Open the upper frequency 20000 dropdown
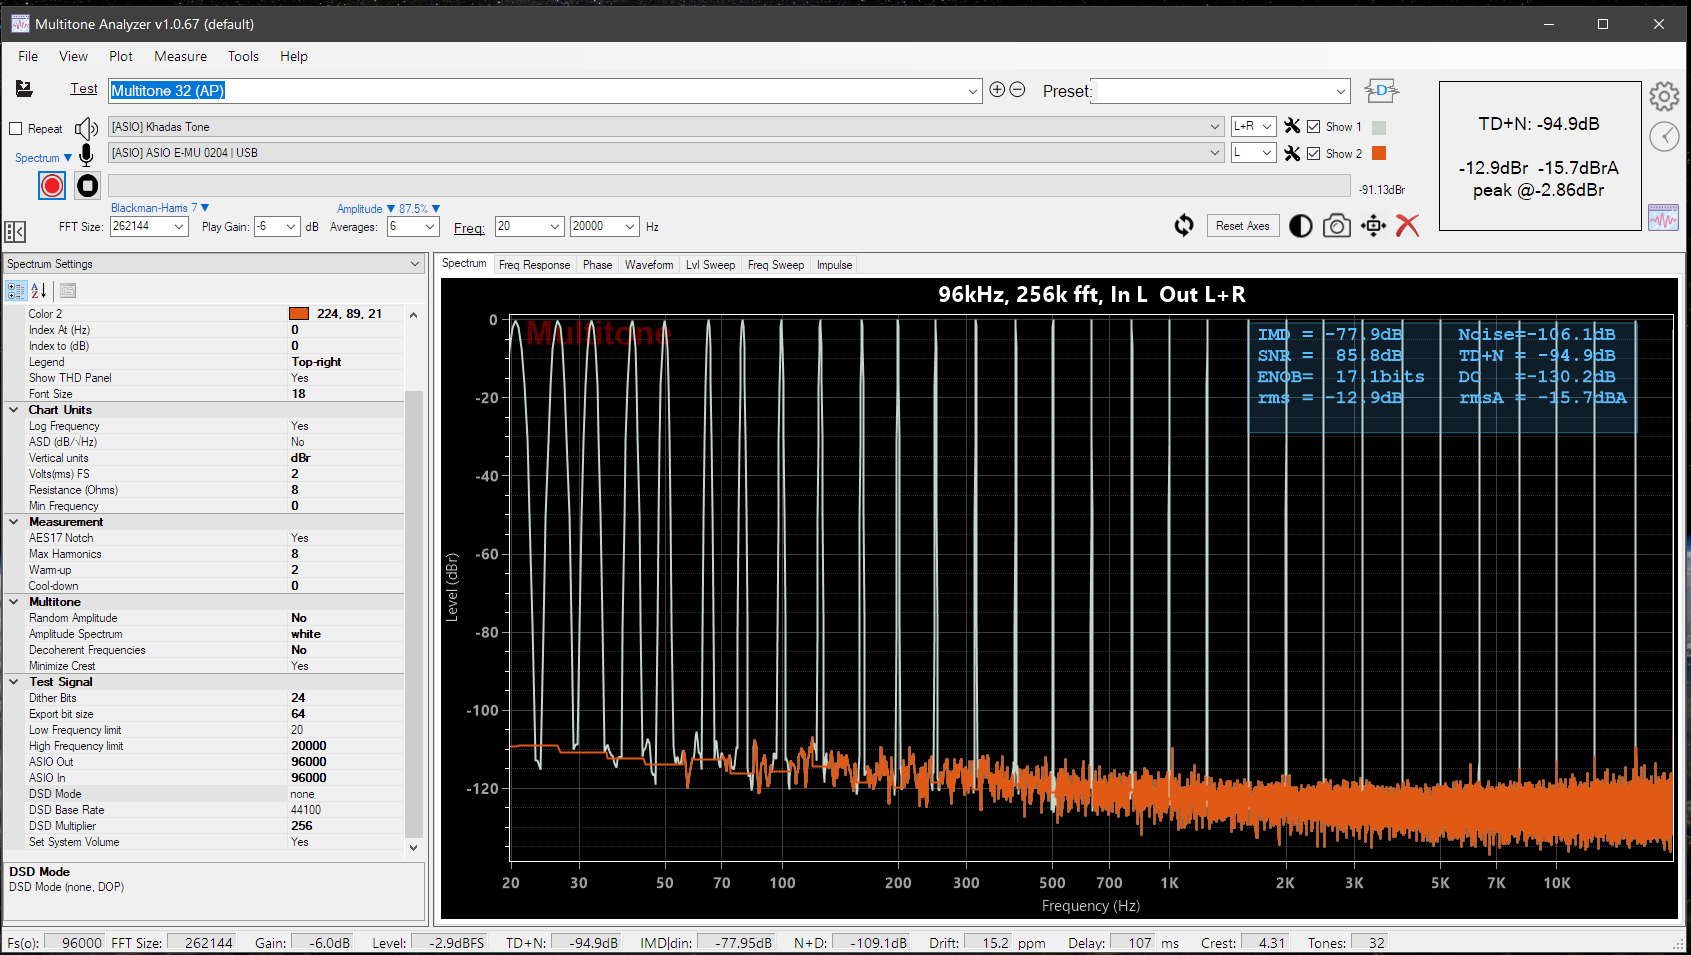The image size is (1691, 955). point(630,227)
